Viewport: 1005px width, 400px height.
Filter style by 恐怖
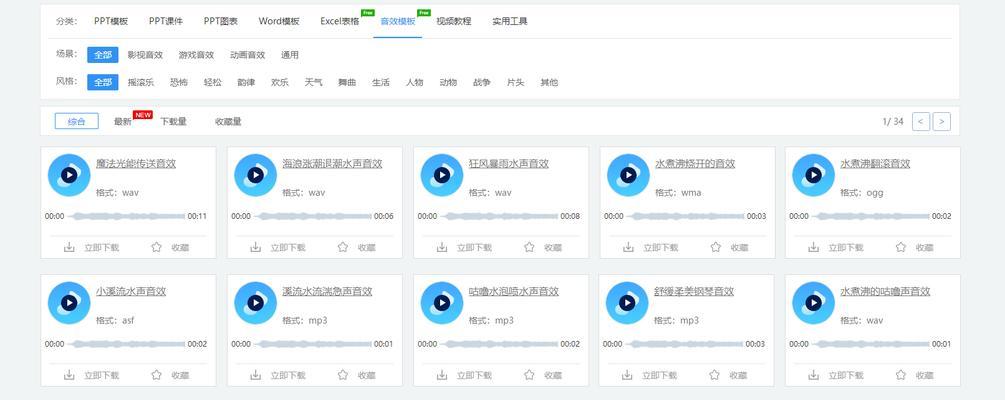point(179,82)
